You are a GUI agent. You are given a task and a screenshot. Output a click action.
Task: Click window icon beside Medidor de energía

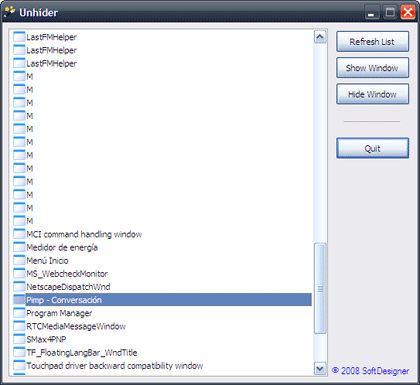pyautogui.click(x=19, y=247)
